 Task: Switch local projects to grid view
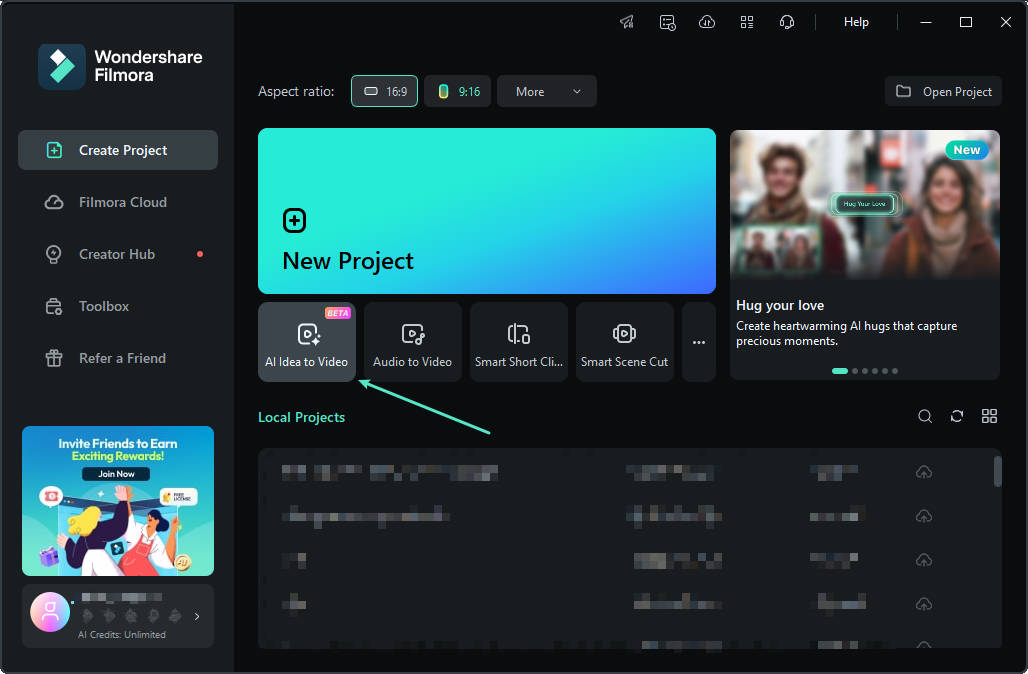[989, 416]
